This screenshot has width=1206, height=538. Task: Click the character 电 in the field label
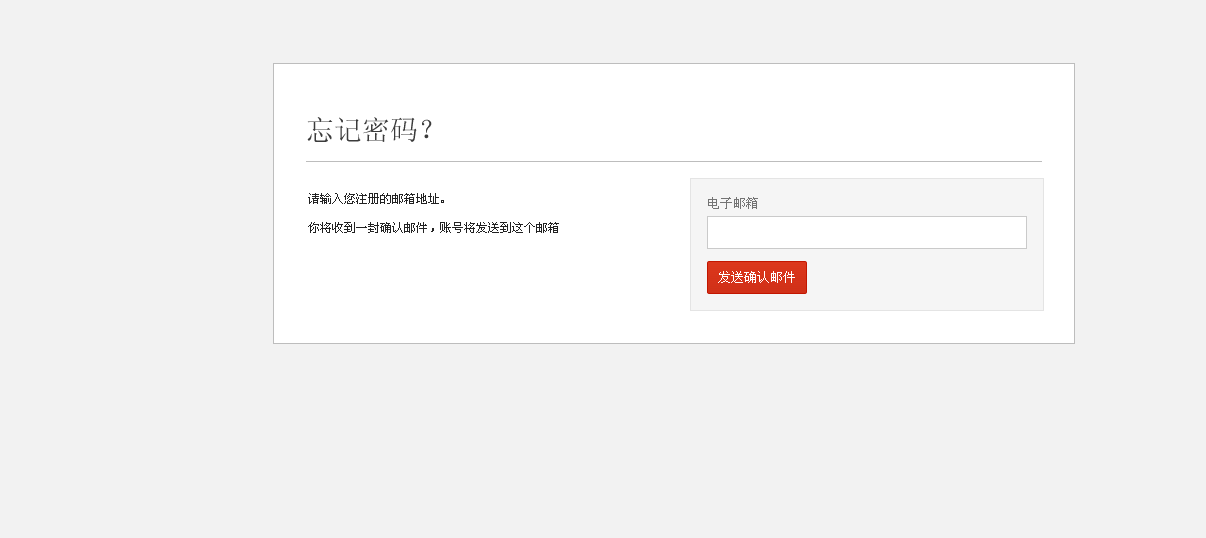713,203
